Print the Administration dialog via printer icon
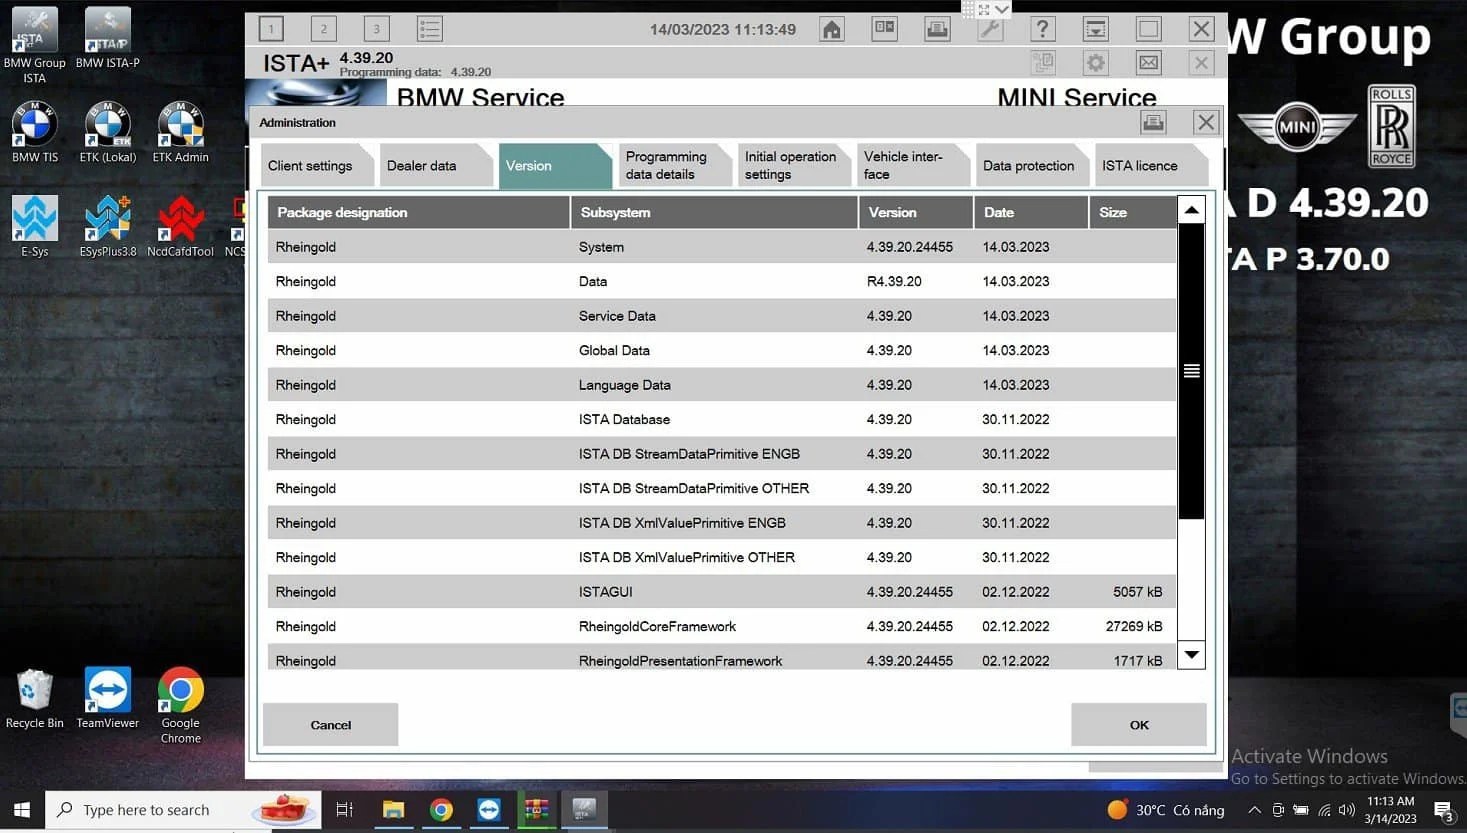1467x833 pixels. coord(1153,122)
